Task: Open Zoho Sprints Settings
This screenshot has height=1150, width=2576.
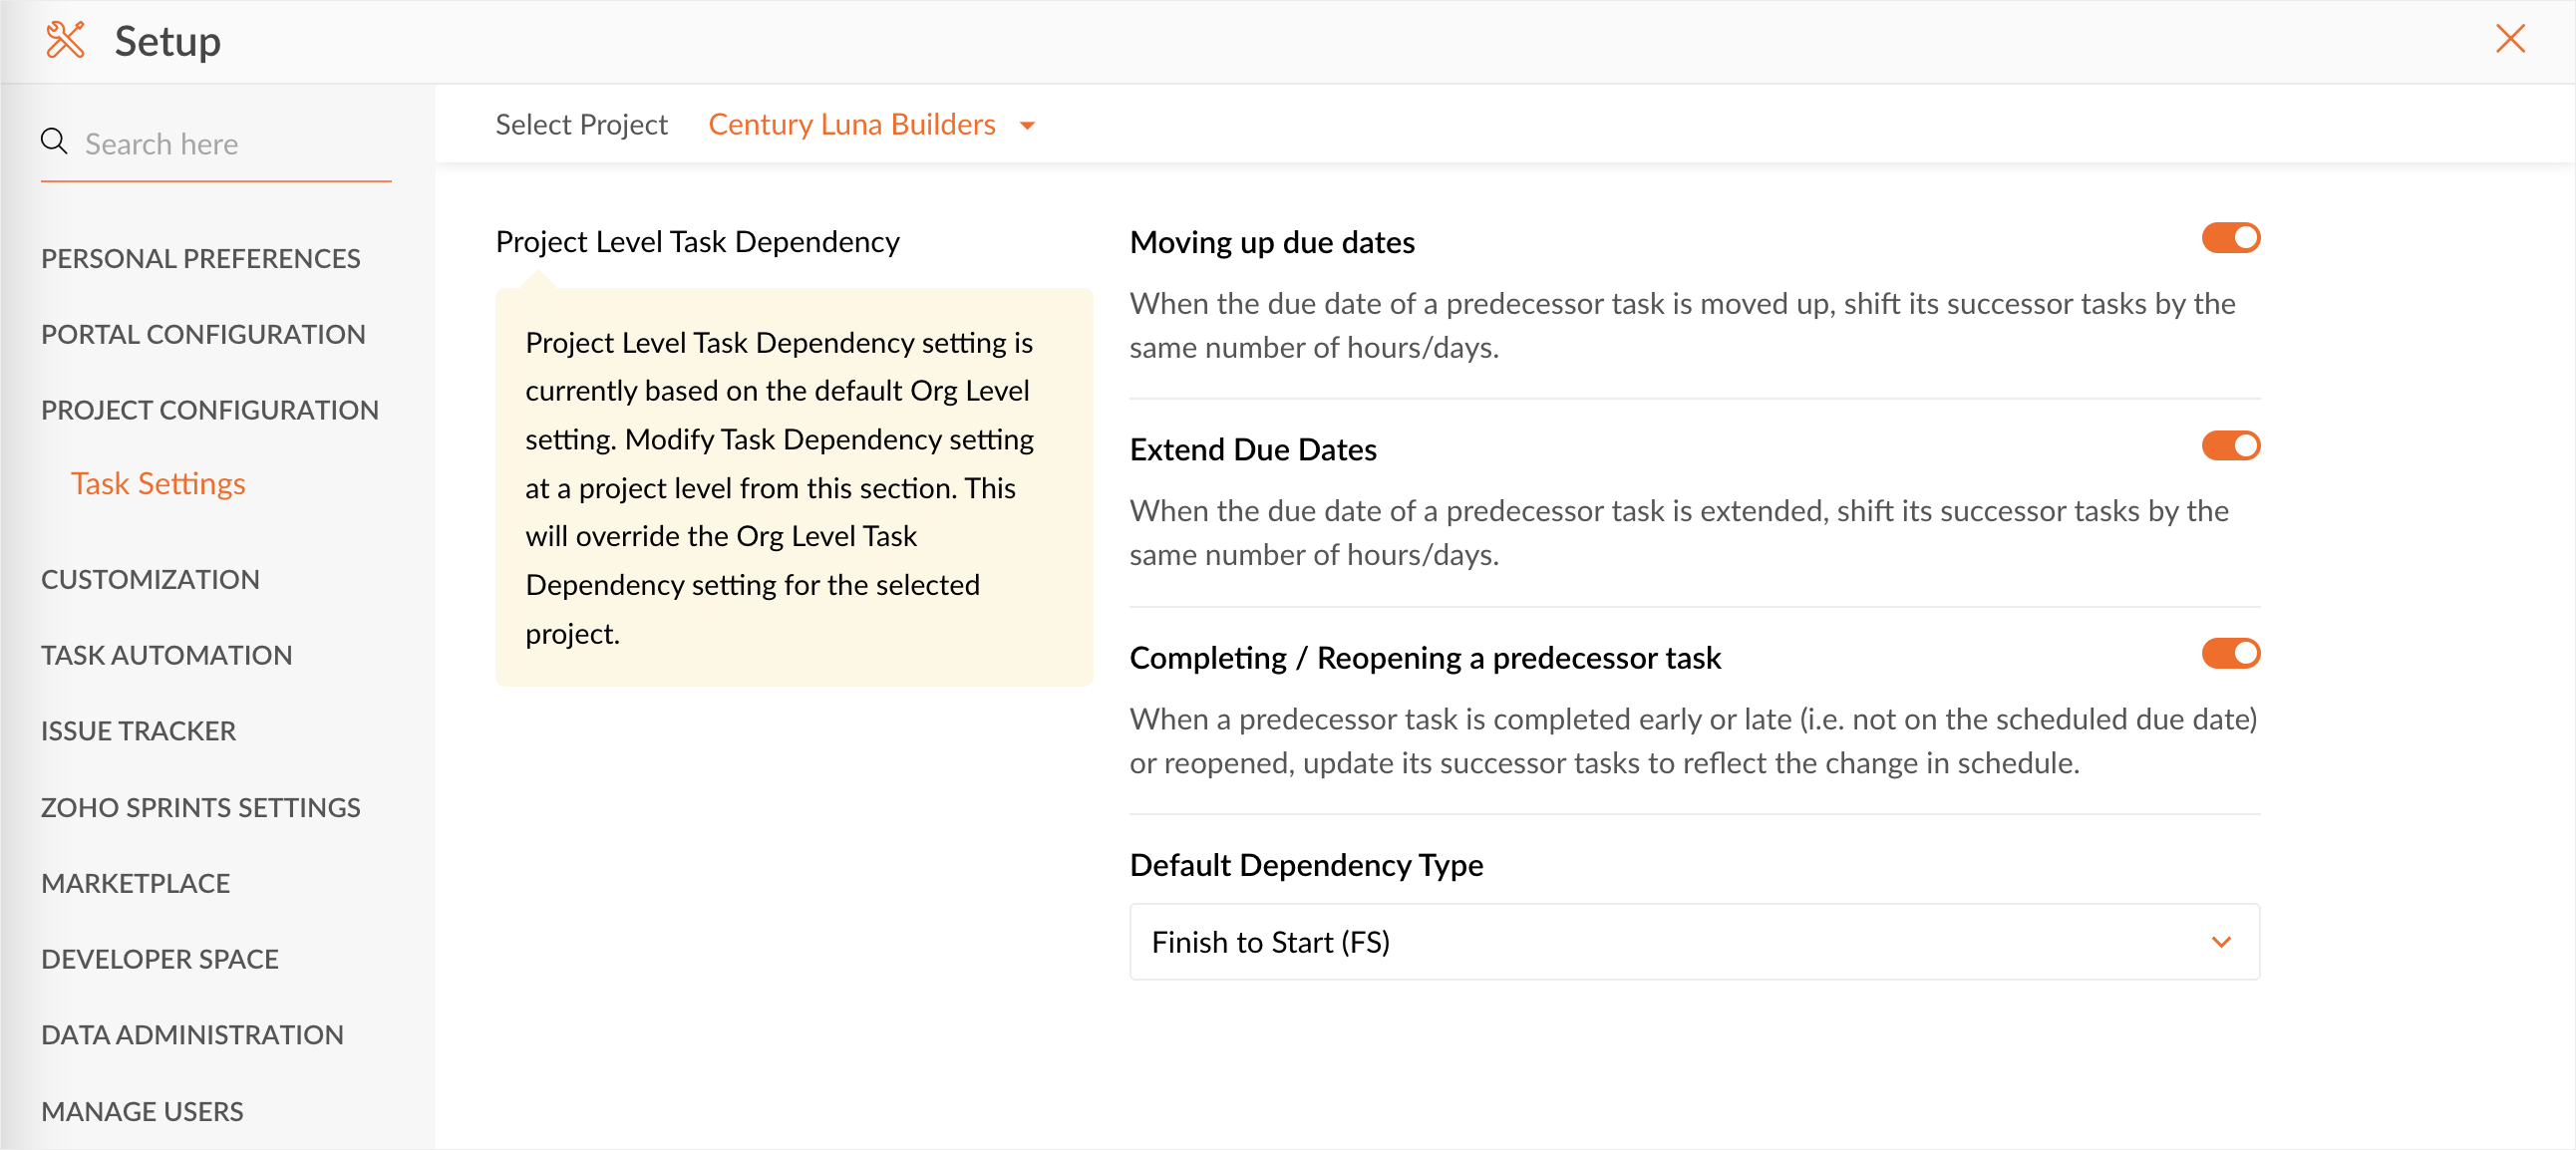Action: click(x=200, y=807)
